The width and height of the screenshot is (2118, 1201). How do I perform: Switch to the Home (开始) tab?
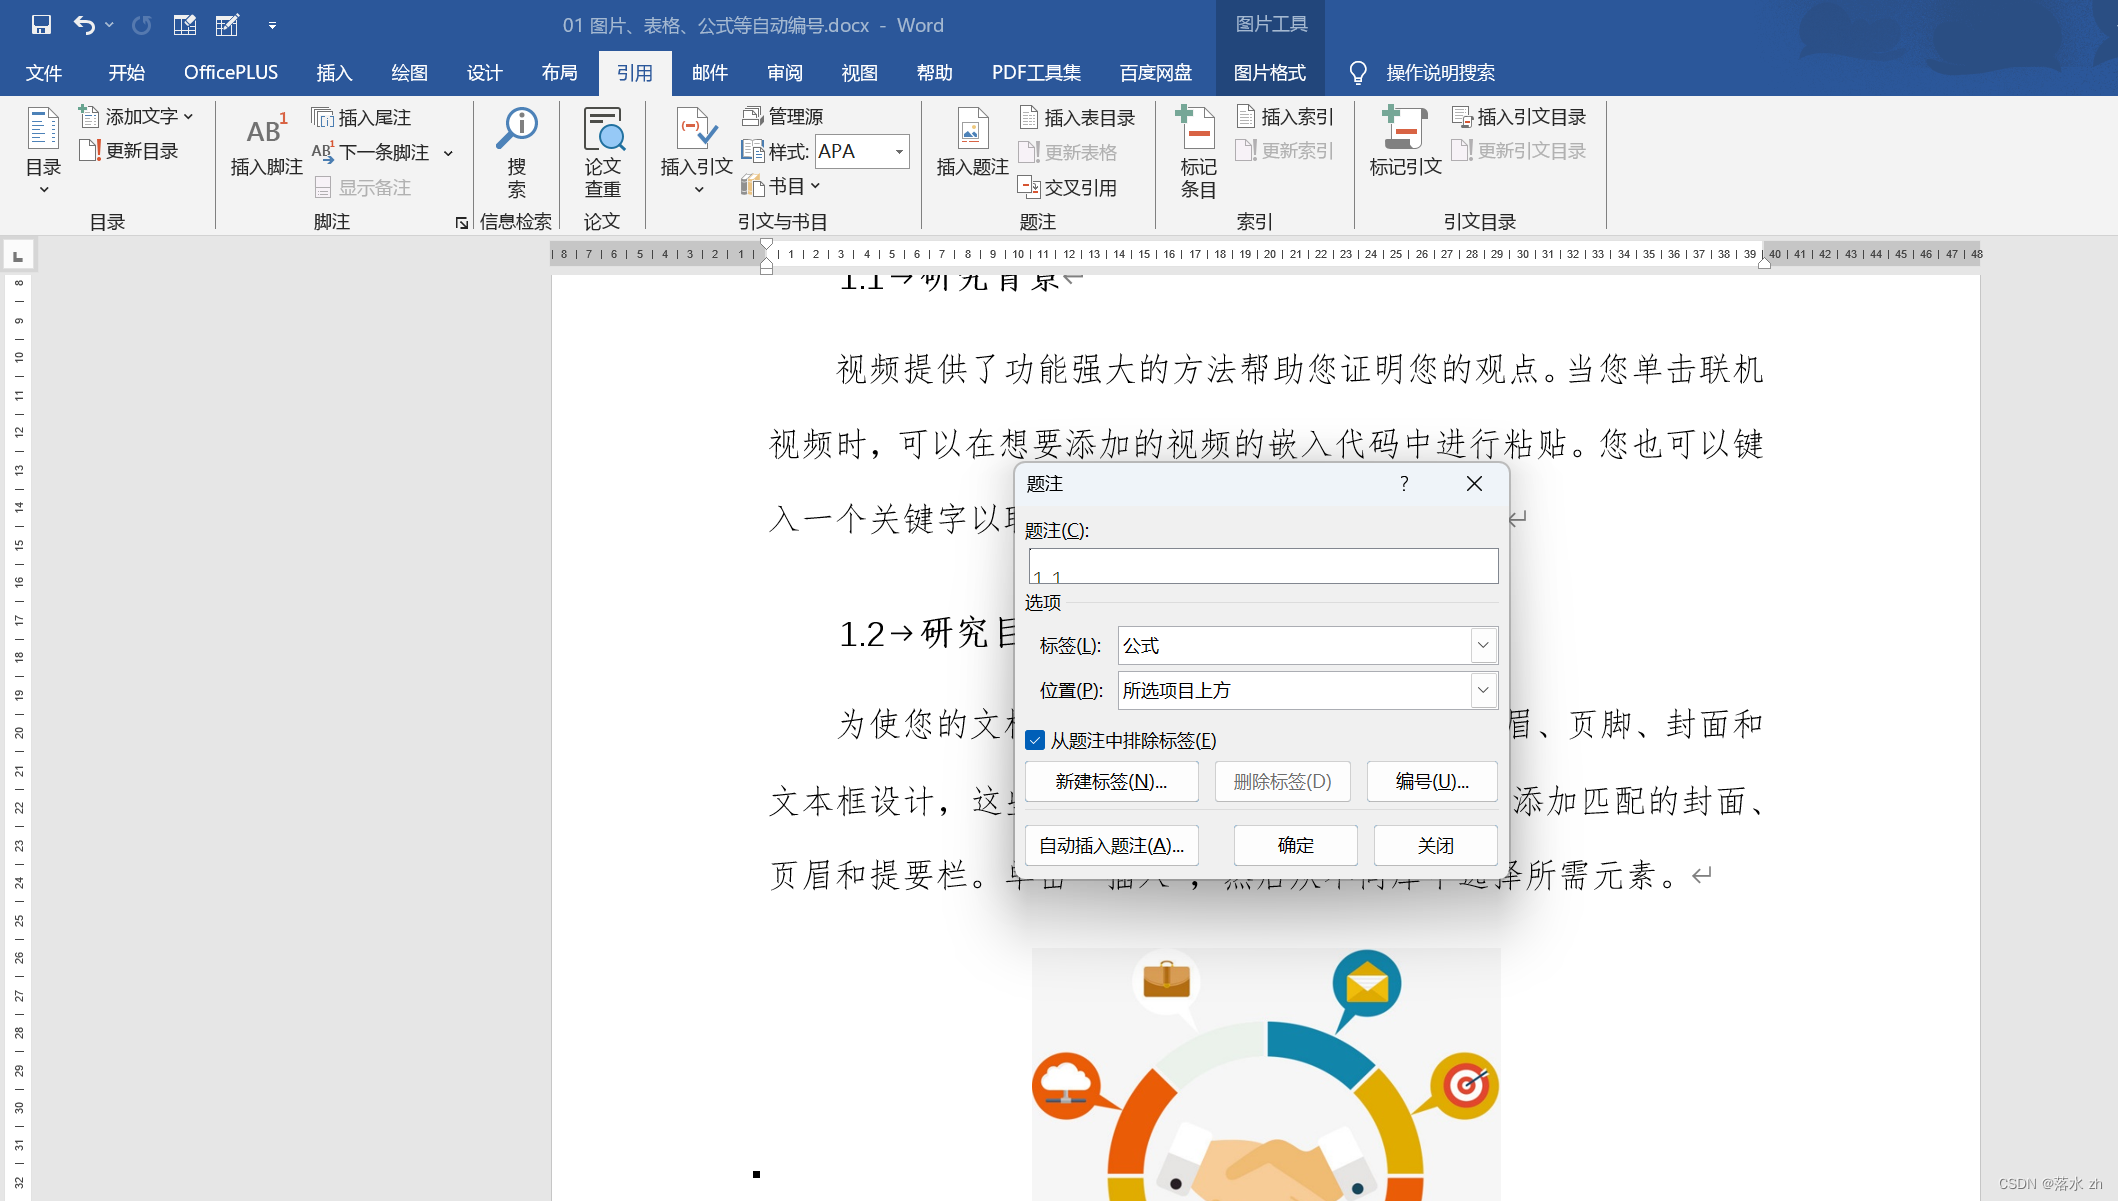tap(127, 73)
